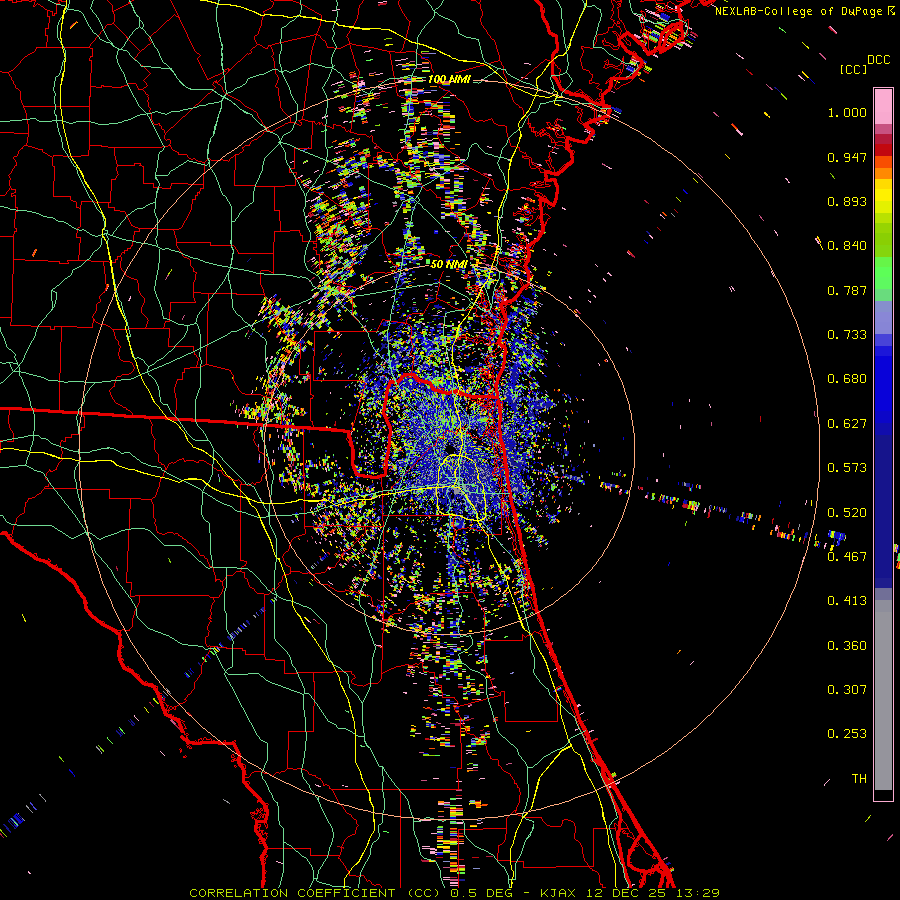The image size is (900, 900).
Task: Click the 0.413 legend value
Action: (x=847, y=601)
